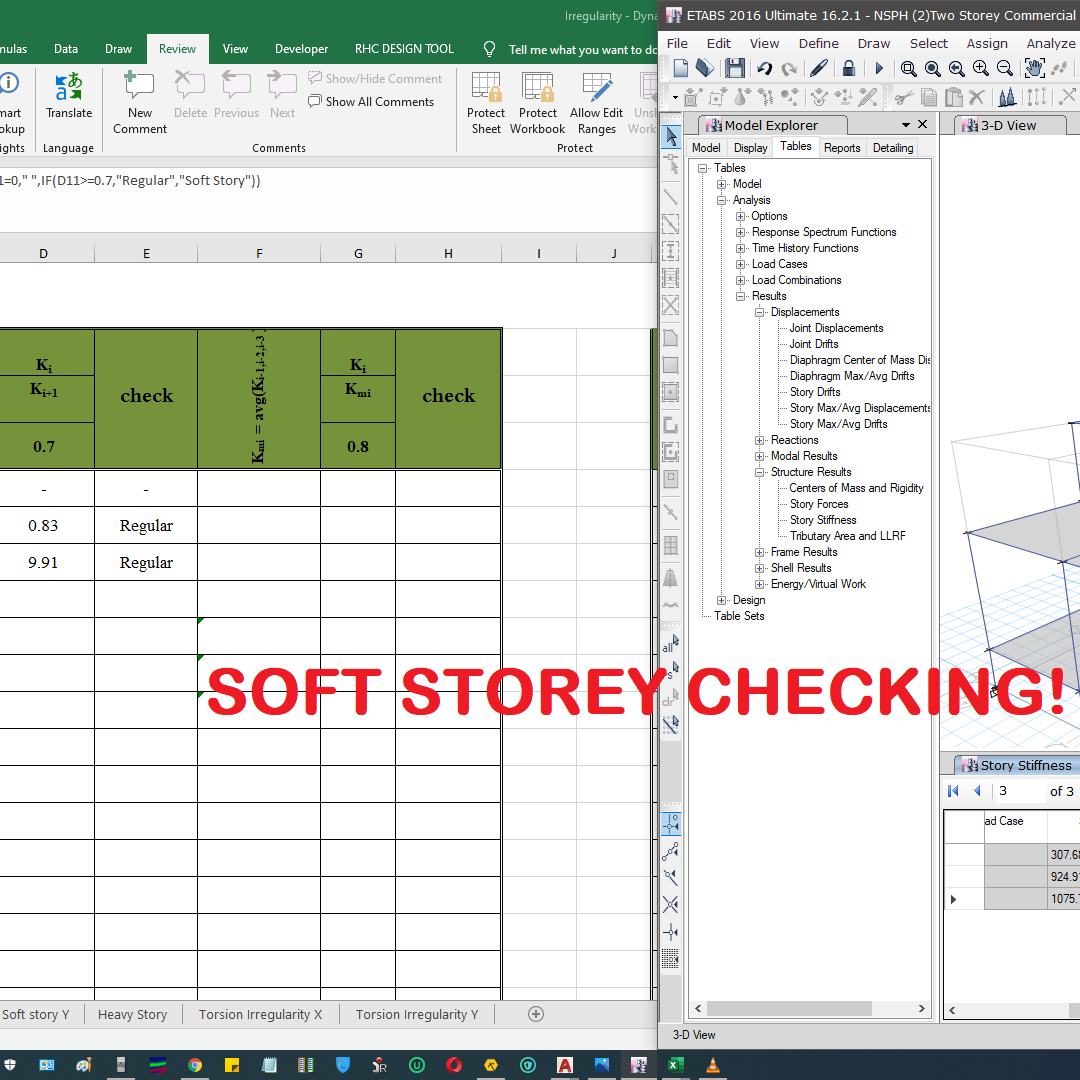This screenshot has height=1080, width=1080.
Task: Open the Model Explorer panel dropdown arrow
Action: pyautogui.click(x=906, y=125)
